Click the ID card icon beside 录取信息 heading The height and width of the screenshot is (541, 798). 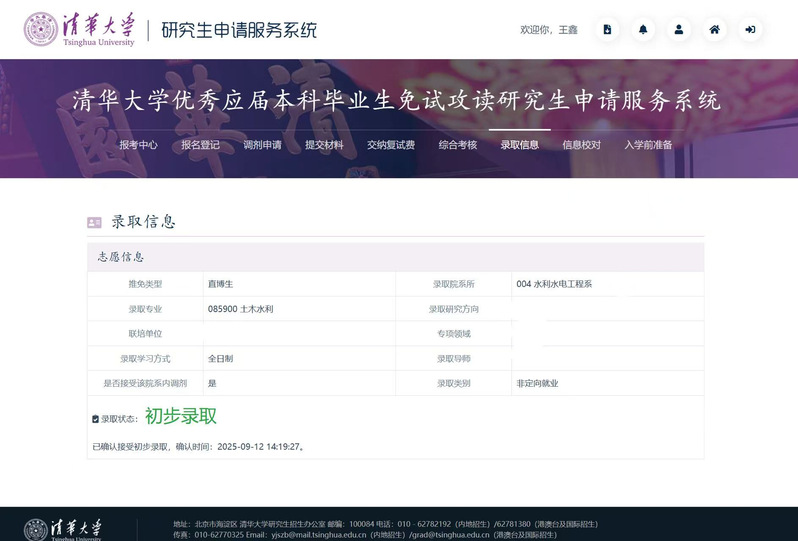tap(94, 222)
